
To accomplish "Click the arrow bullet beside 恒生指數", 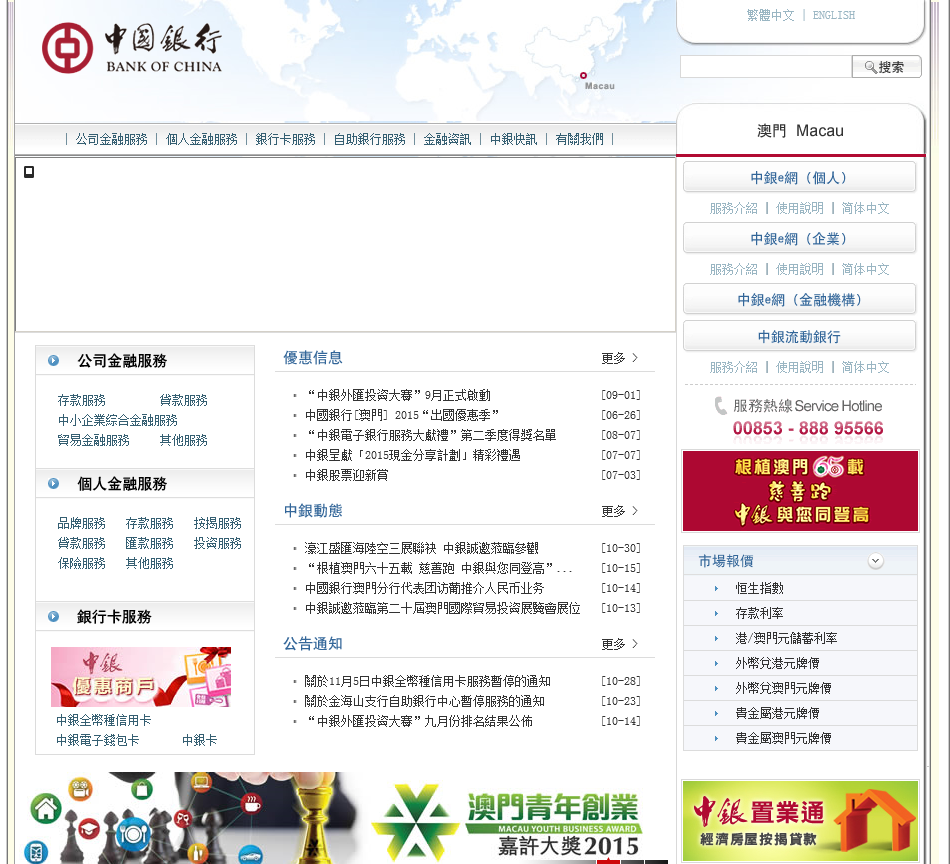I will click(716, 588).
